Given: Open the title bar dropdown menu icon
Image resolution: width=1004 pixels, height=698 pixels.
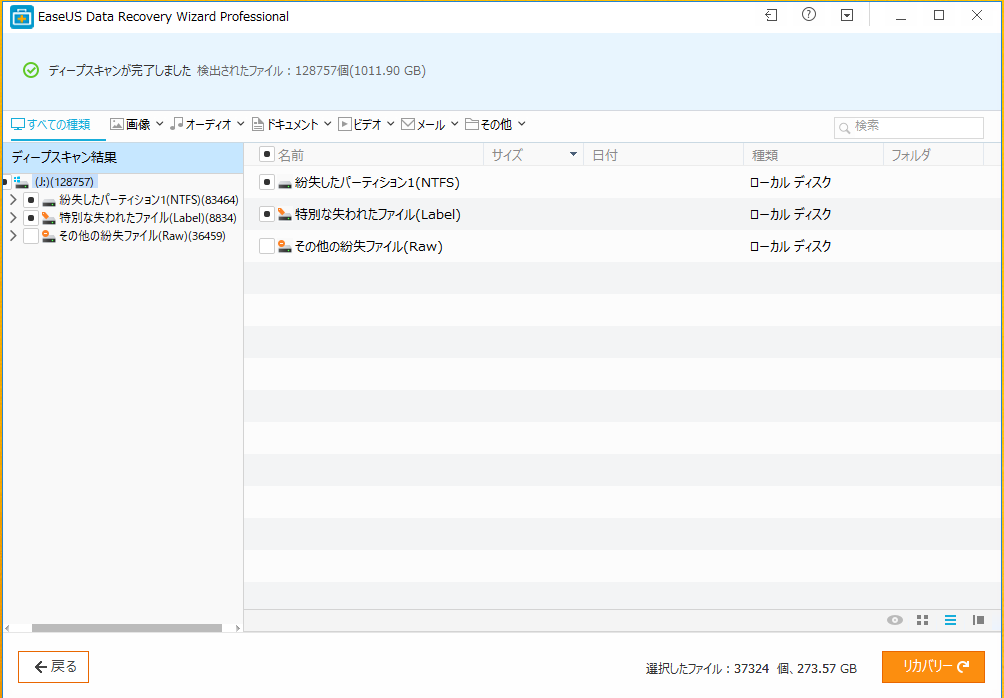Looking at the screenshot, I should point(847,16).
